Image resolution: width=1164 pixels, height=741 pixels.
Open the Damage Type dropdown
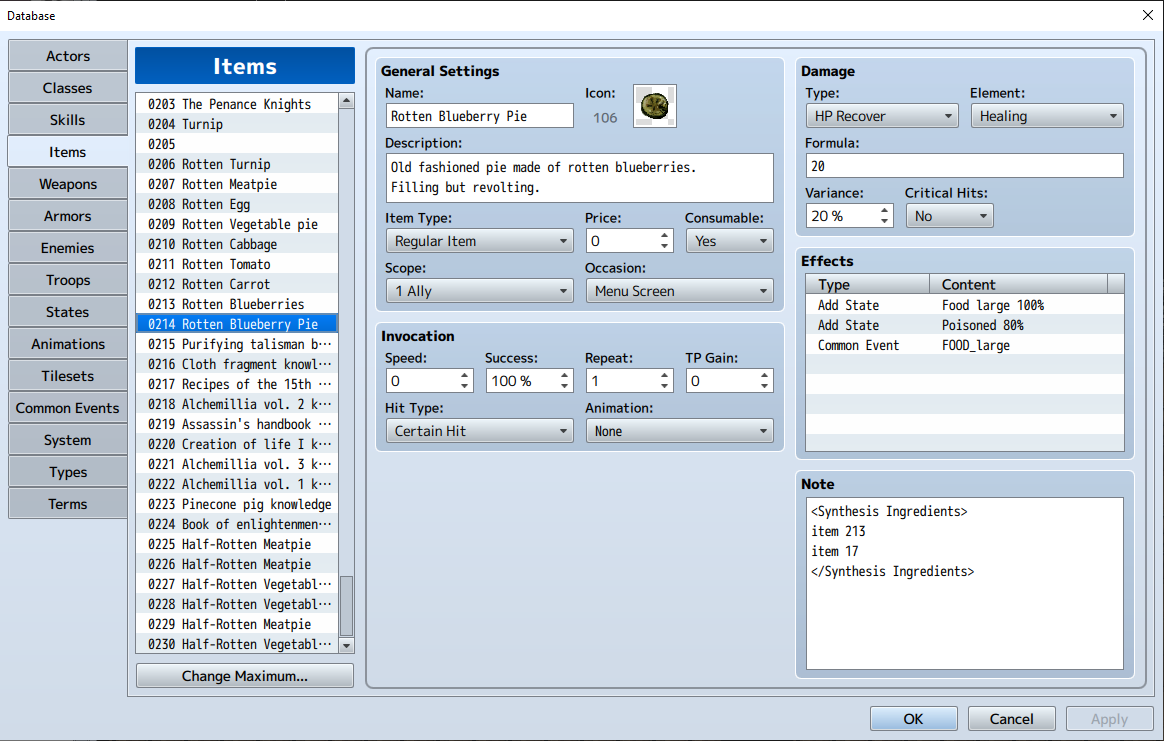click(x=881, y=116)
